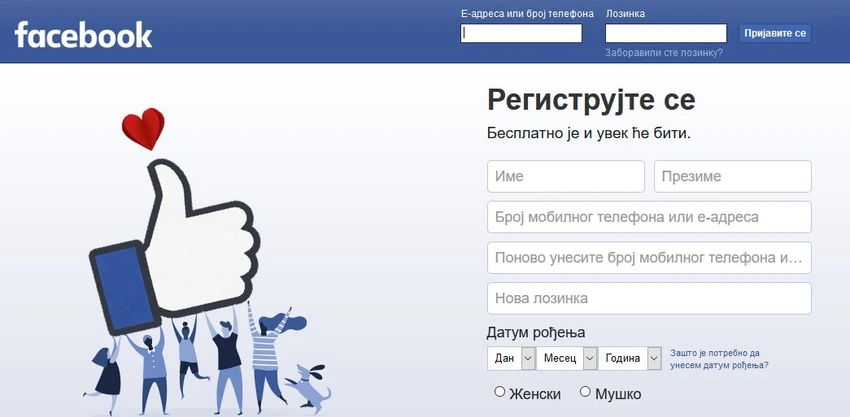Click the Име first name field
The width and height of the screenshot is (850, 417).
[566, 176]
